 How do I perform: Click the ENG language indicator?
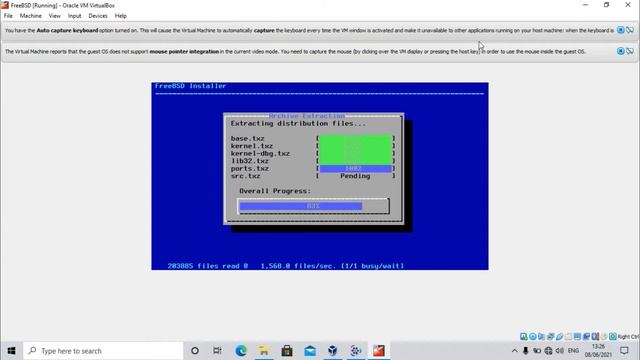coord(573,351)
